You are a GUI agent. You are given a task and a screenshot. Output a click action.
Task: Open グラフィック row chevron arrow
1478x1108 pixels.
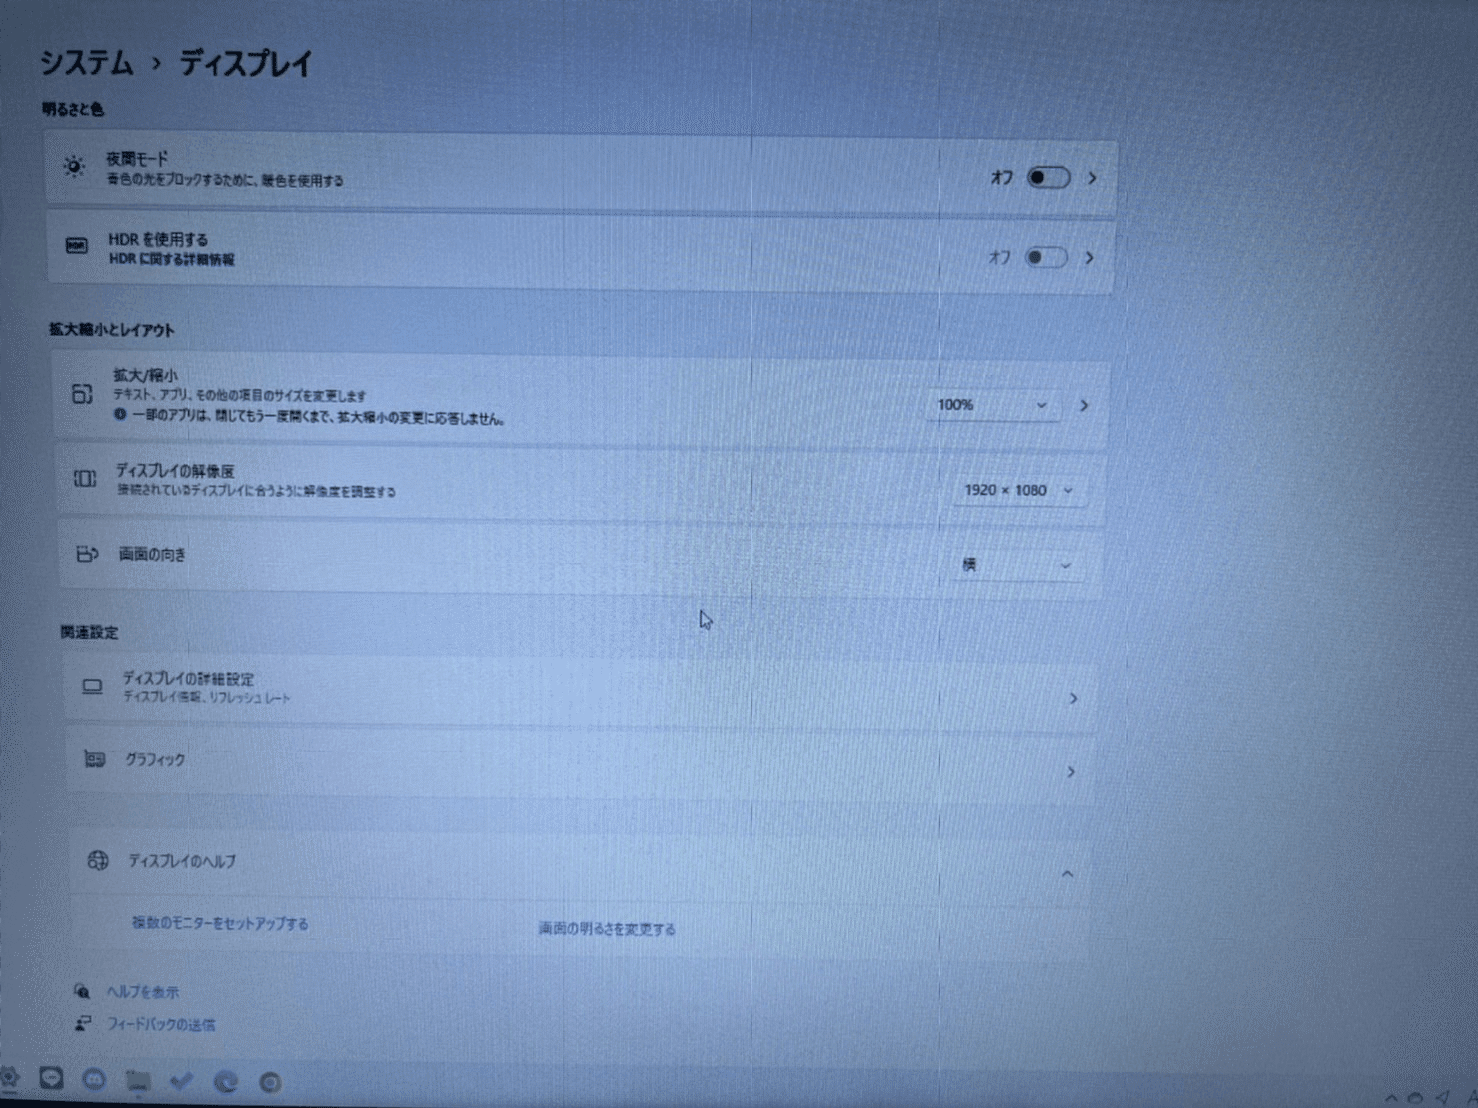tap(1070, 772)
